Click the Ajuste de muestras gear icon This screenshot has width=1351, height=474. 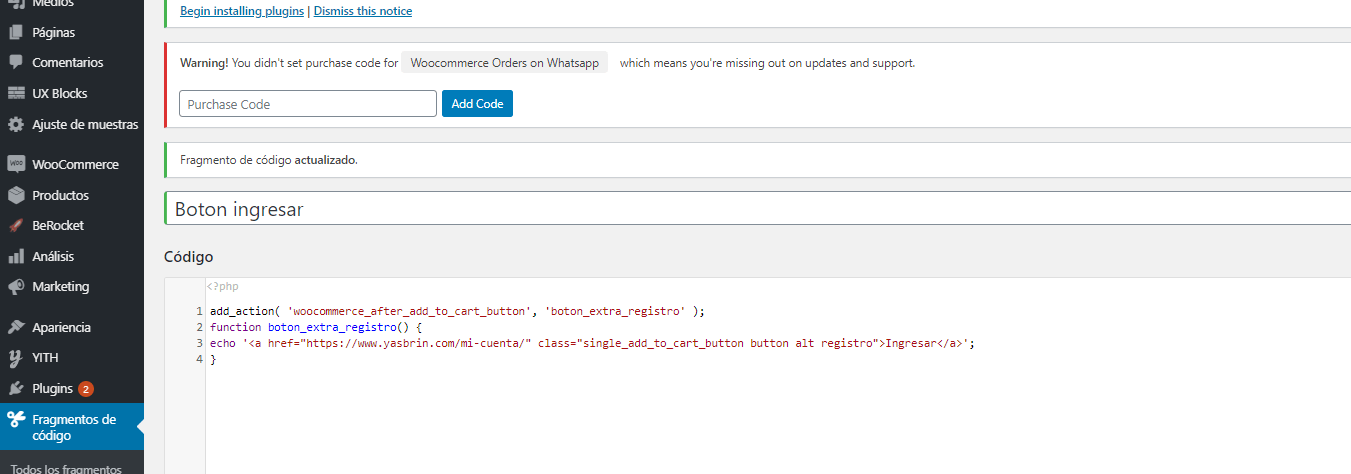16,125
